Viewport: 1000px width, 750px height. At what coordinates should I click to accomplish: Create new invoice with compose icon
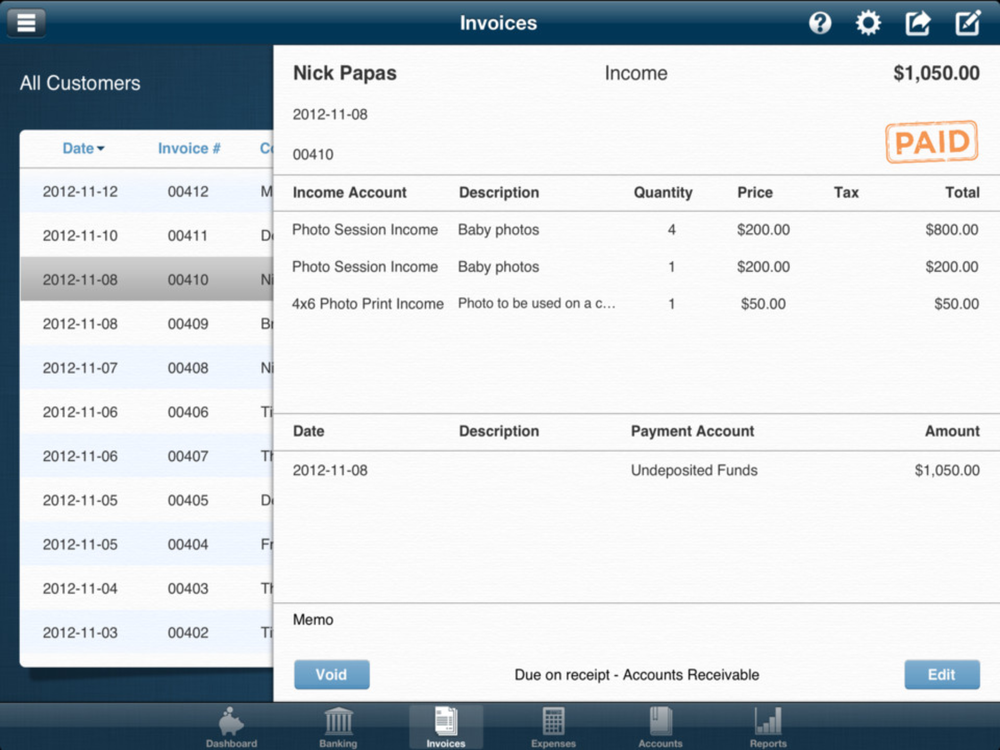point(967,23)
